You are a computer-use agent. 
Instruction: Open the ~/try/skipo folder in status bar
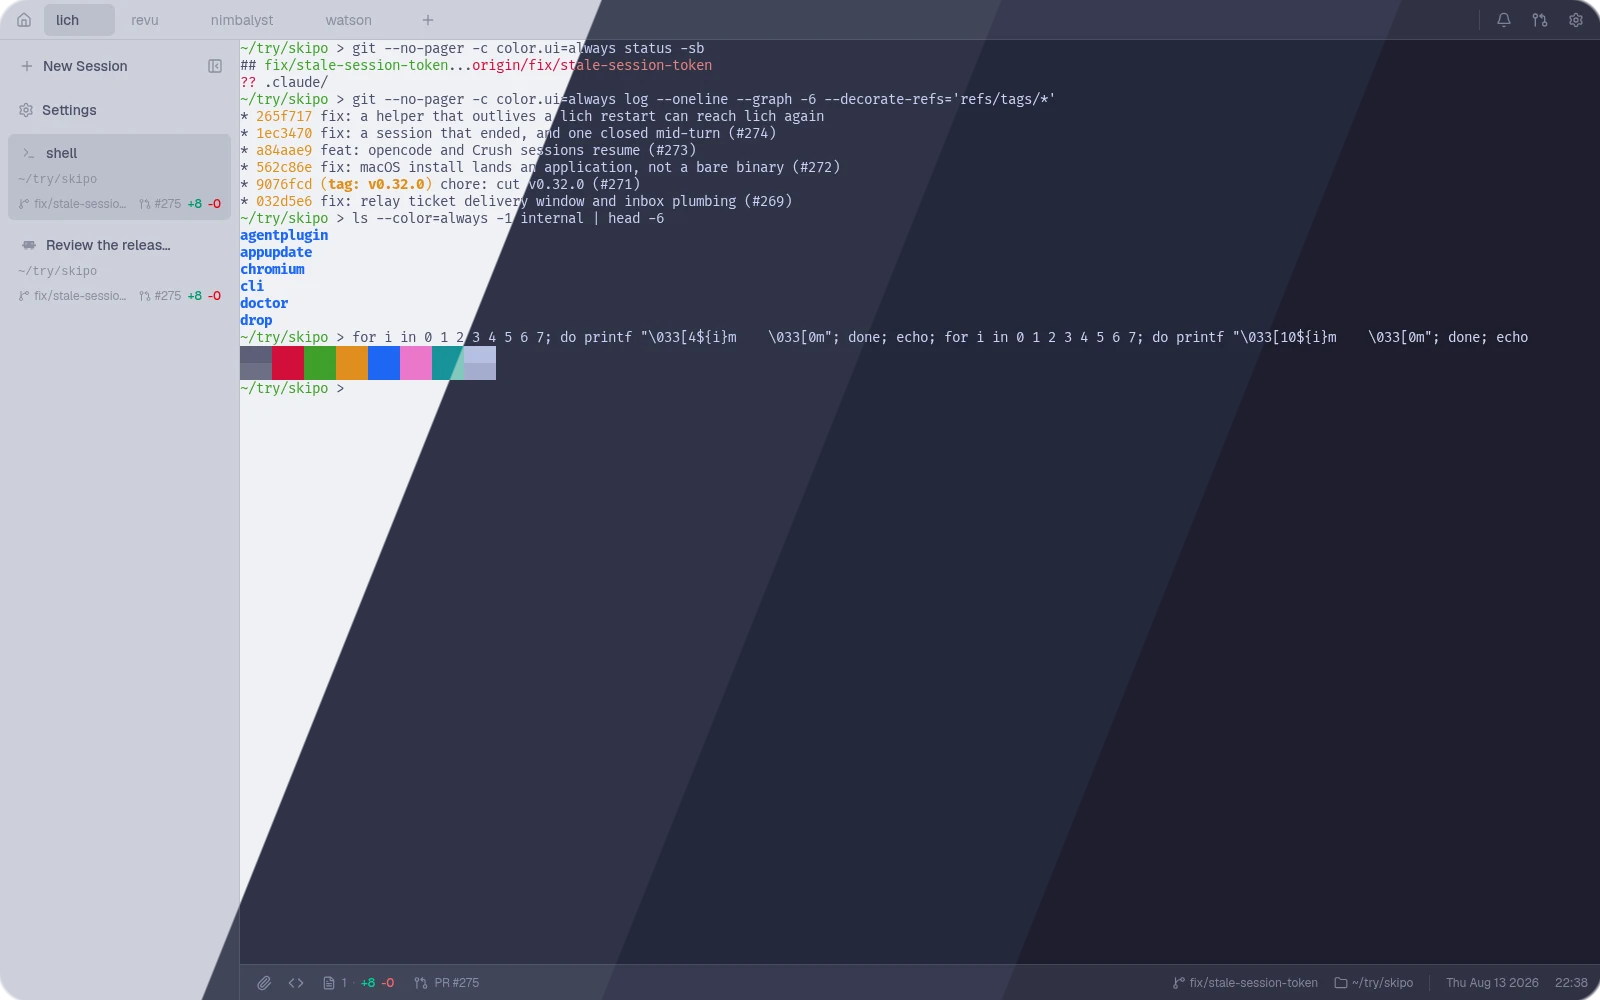[1374, 983]
